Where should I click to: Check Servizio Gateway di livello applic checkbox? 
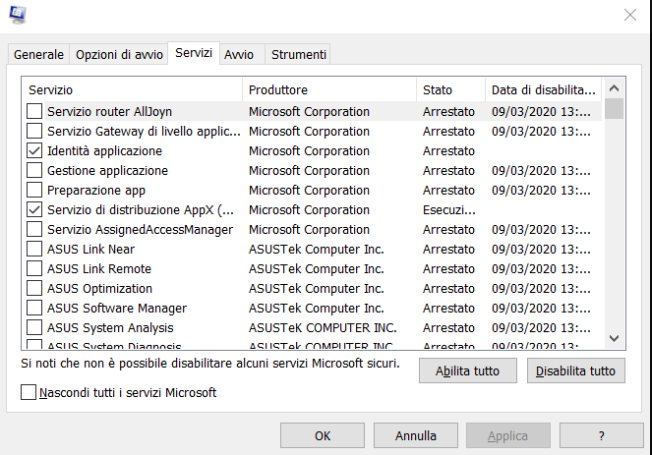point(34,131)
